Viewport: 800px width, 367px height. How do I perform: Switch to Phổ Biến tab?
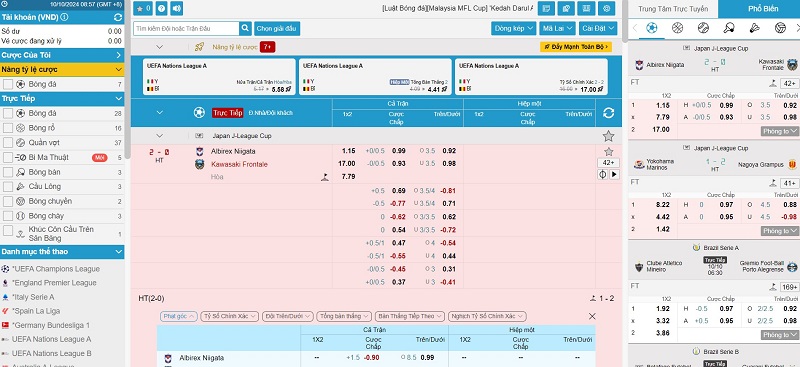(759, 9)
